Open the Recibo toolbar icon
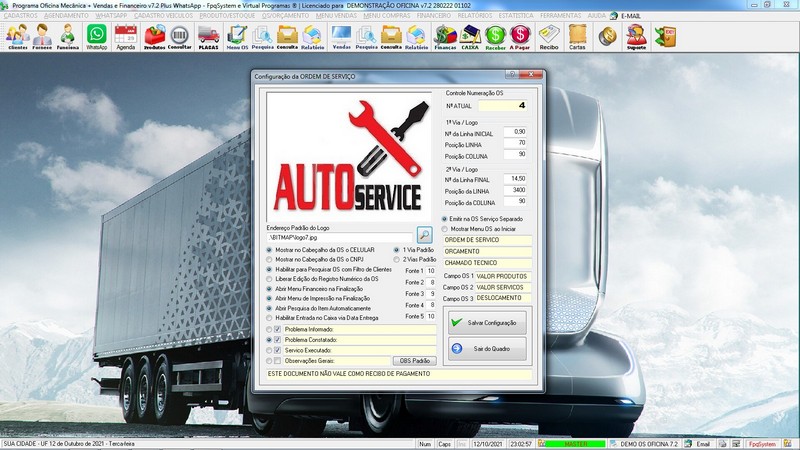 [x=548, y=38]
